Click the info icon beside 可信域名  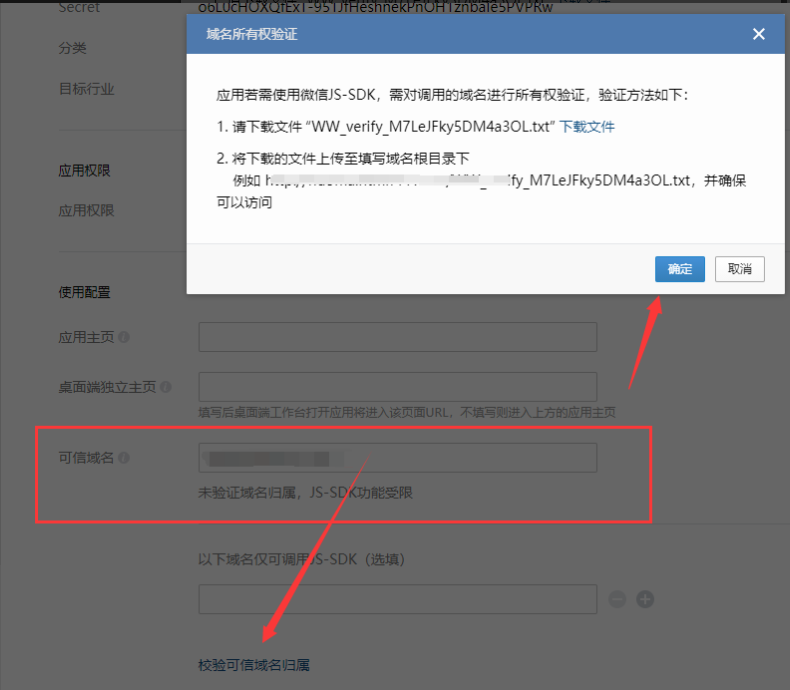coord(124,458)
